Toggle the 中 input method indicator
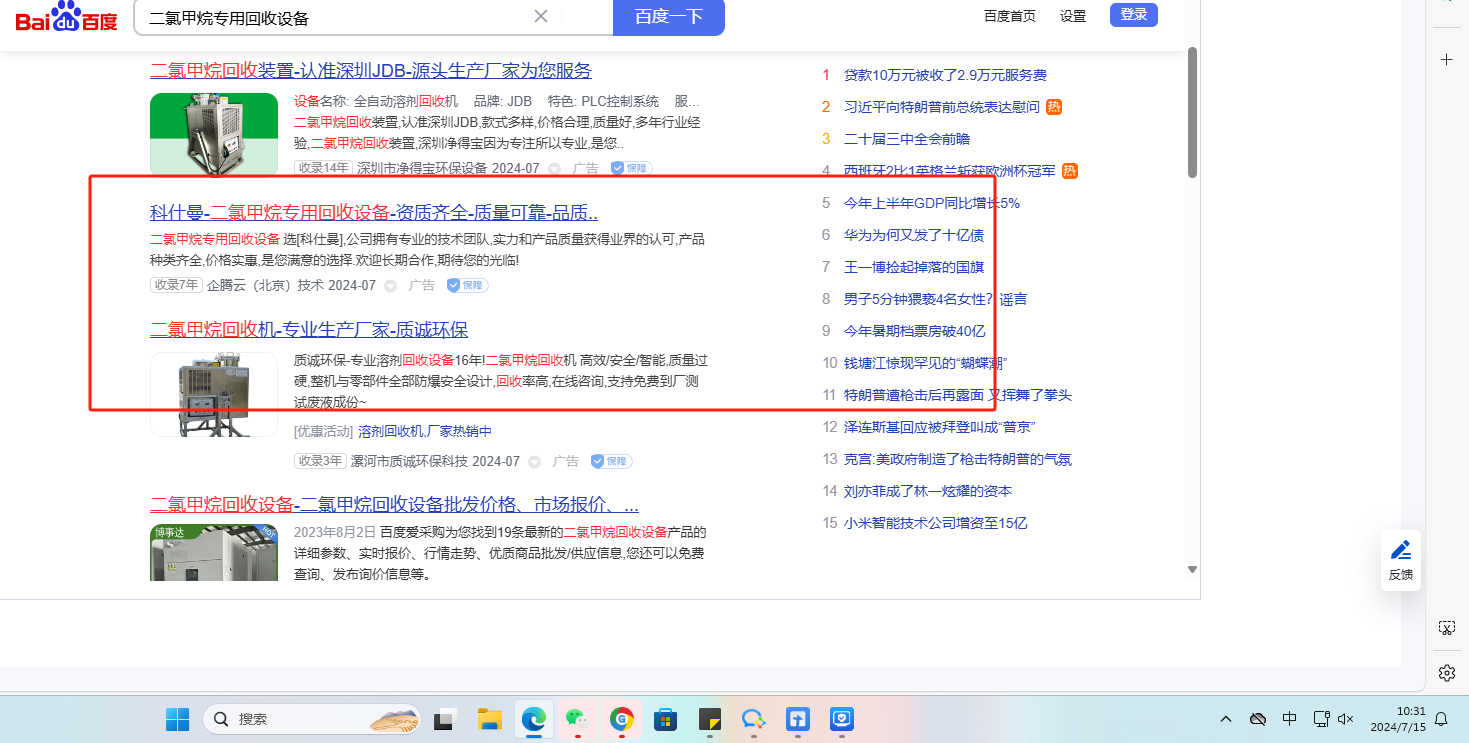The height and width of the screenshot is (743, 1469). [x=1289, y=719]
